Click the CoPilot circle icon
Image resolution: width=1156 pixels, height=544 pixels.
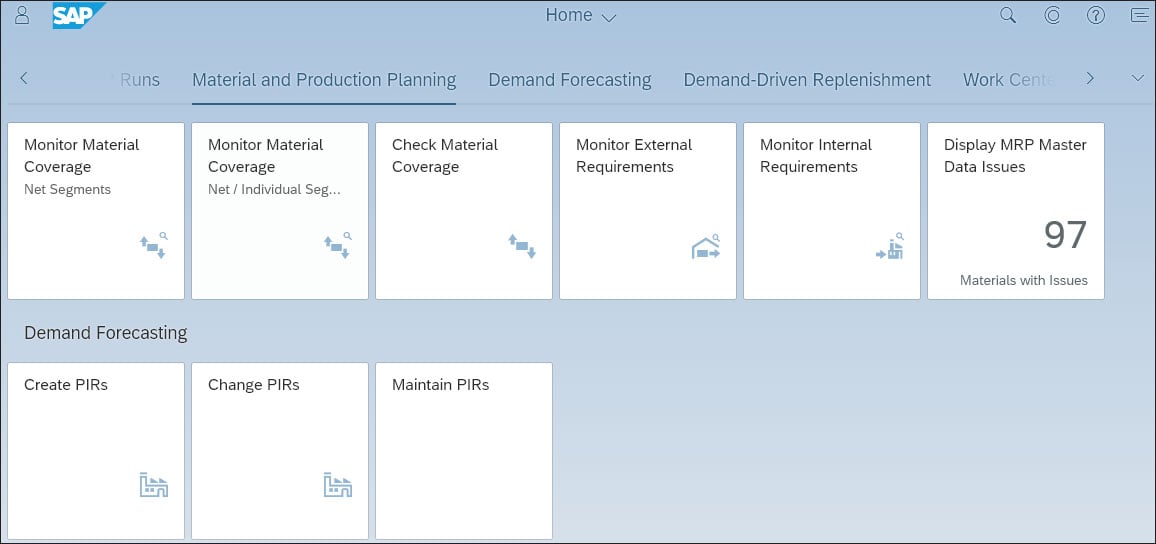pos(1052,15)
